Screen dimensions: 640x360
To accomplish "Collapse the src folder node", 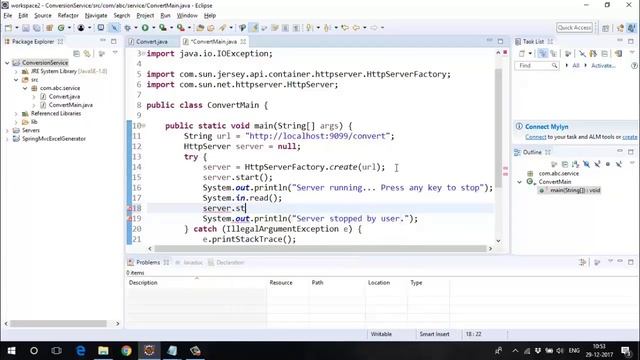I will point(16,80).
